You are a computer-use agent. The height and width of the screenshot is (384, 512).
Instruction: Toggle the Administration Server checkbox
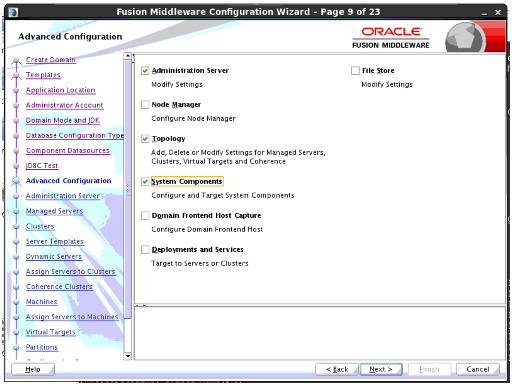(x=145, y=71)
